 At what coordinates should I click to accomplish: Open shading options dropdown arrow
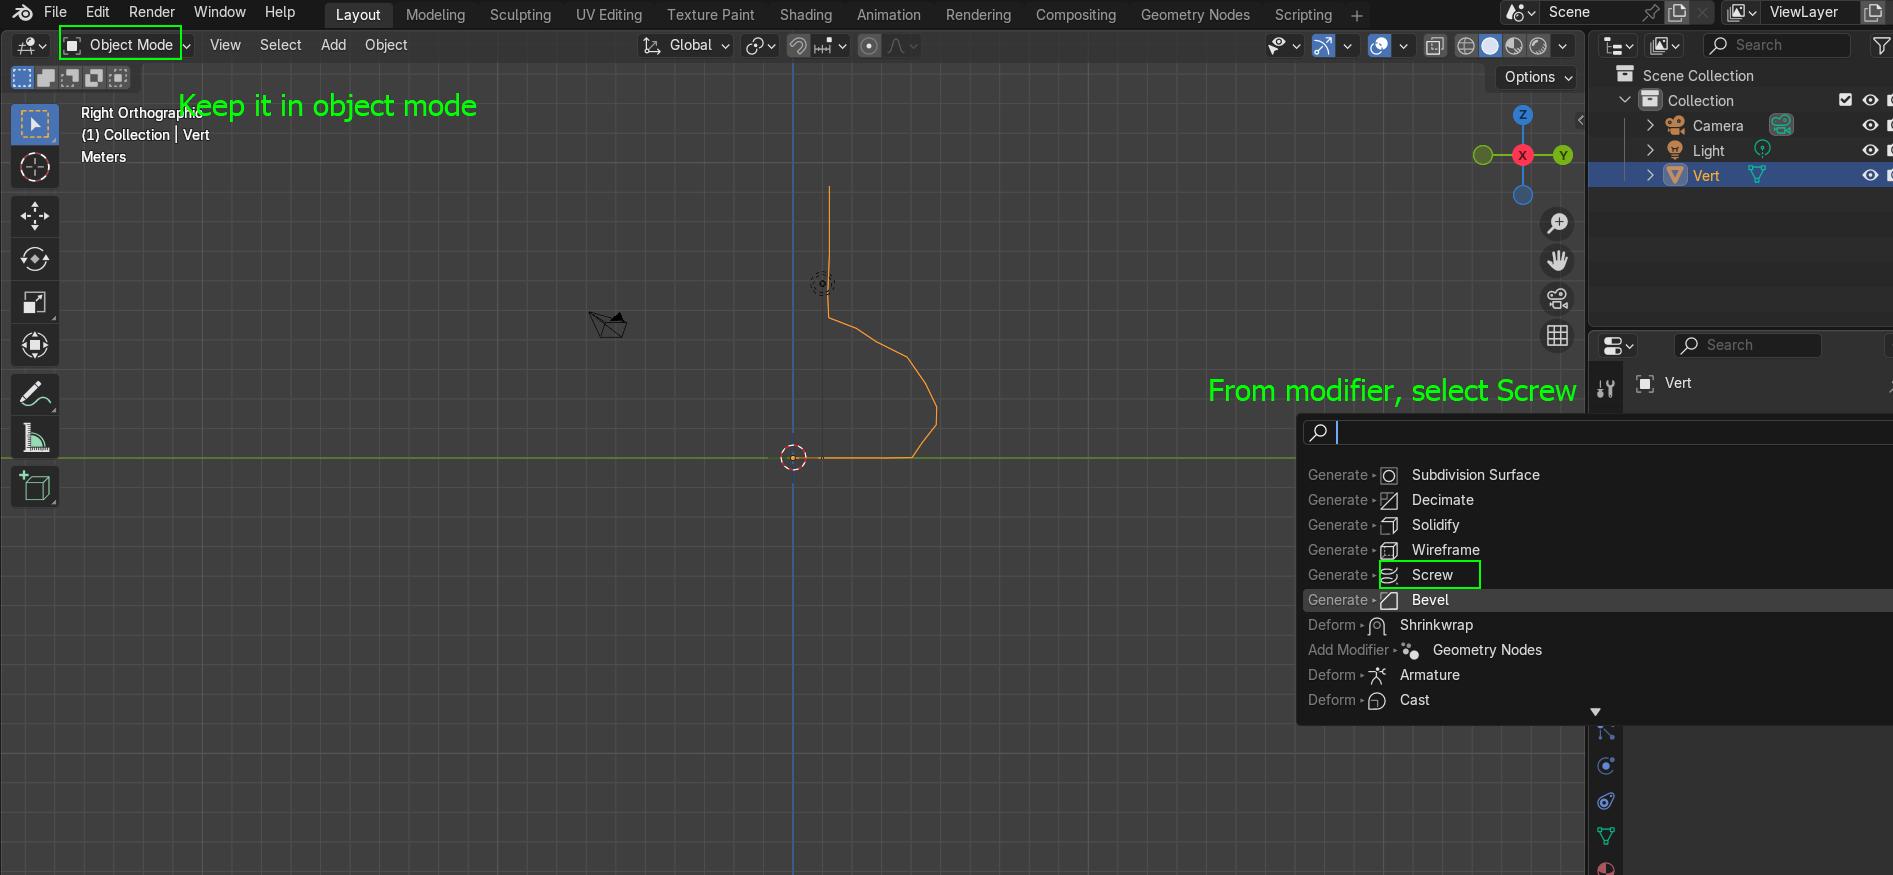click(1562, 46)
